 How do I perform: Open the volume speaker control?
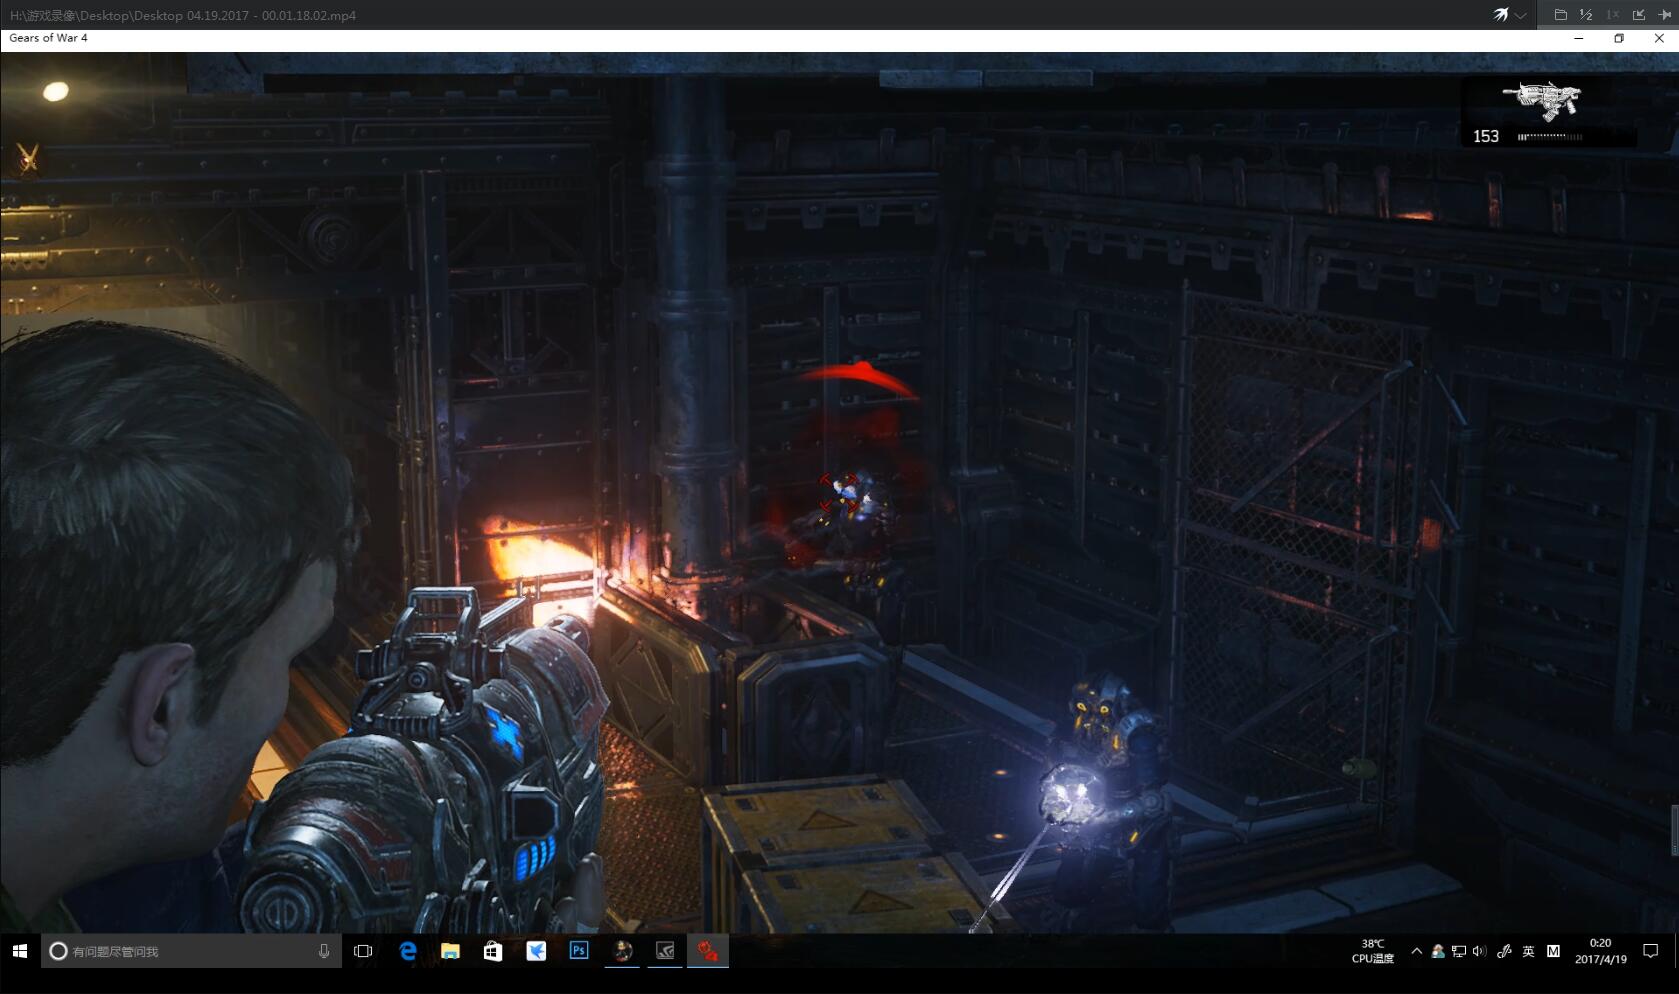point(1479,951)
